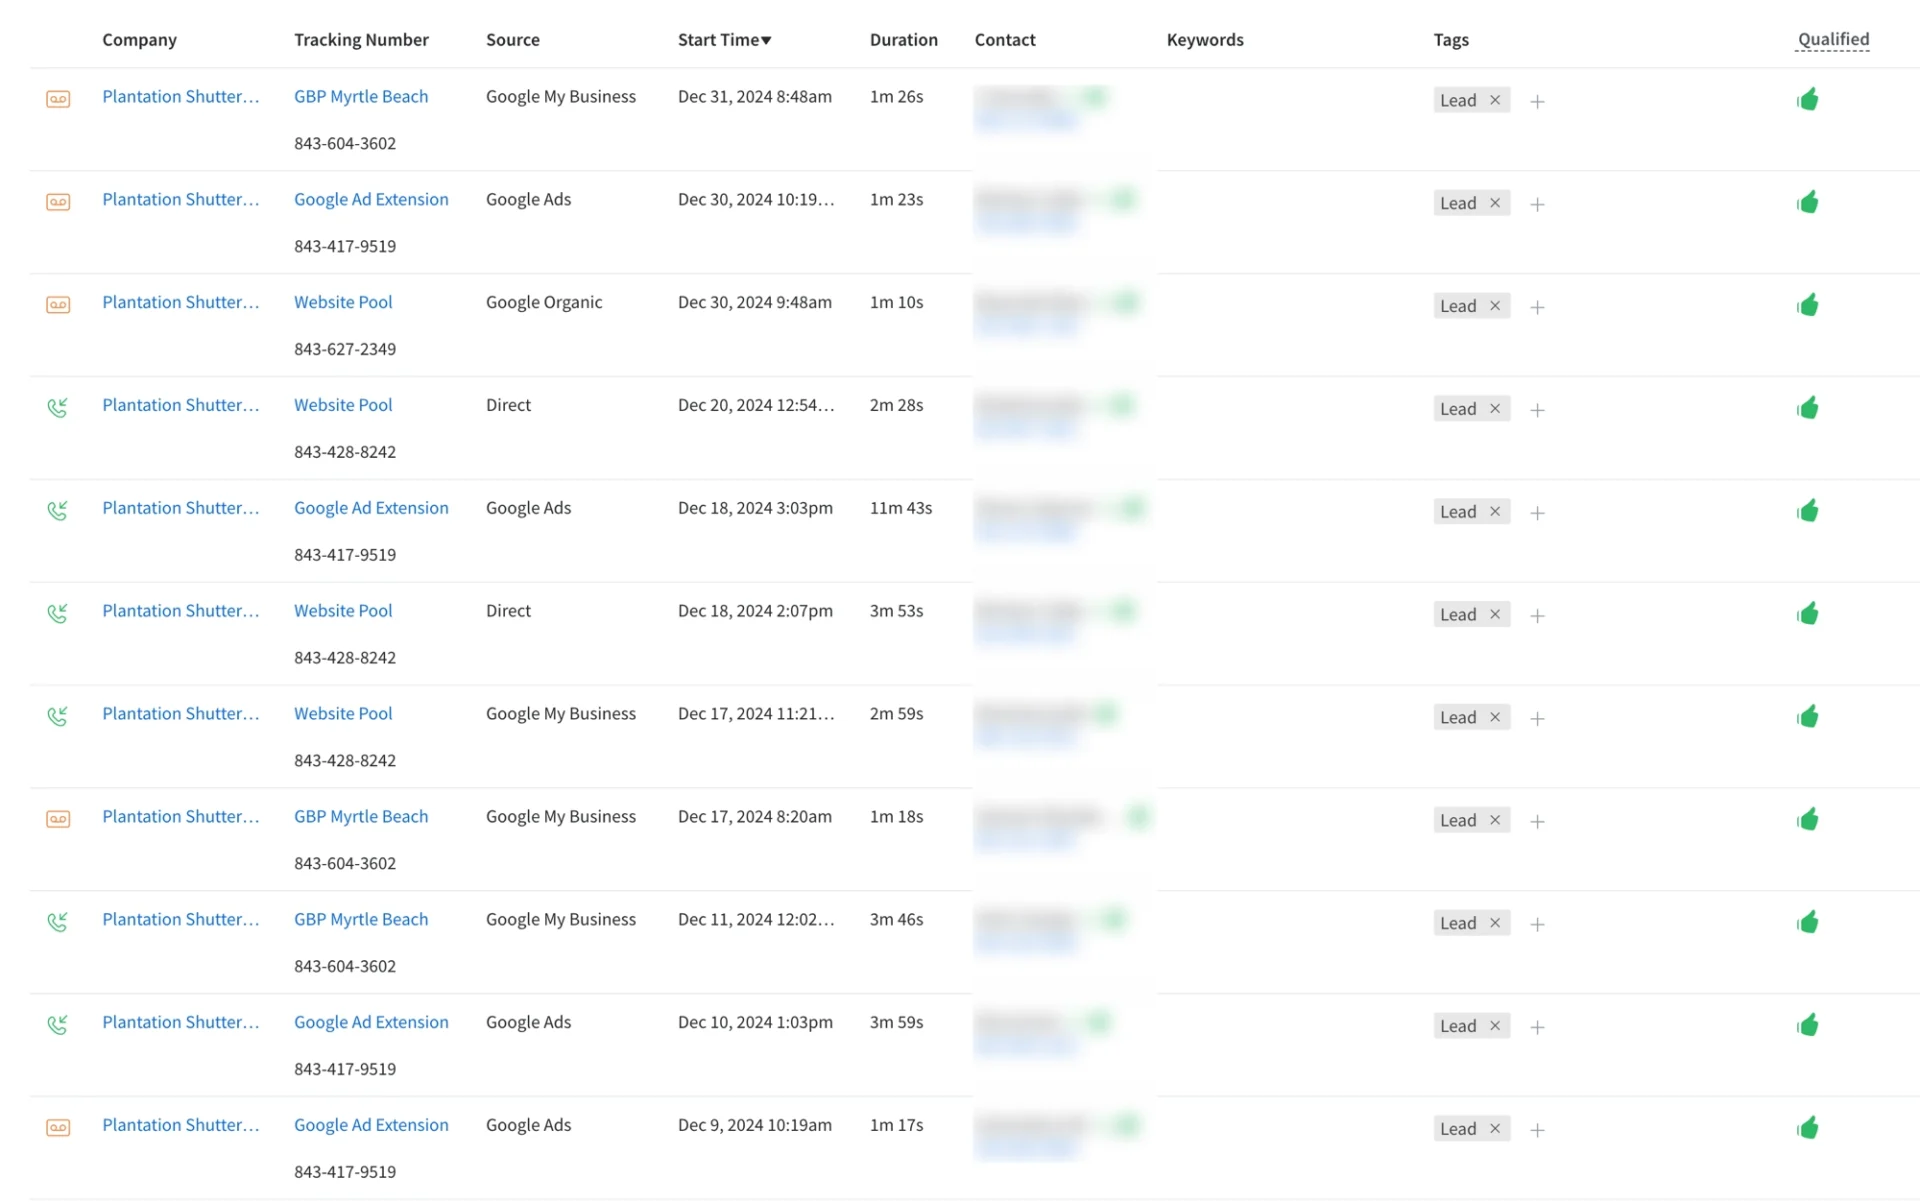
Task: Click the voicemail icon on the Dec 9 row
Action: click(58, 1127)
